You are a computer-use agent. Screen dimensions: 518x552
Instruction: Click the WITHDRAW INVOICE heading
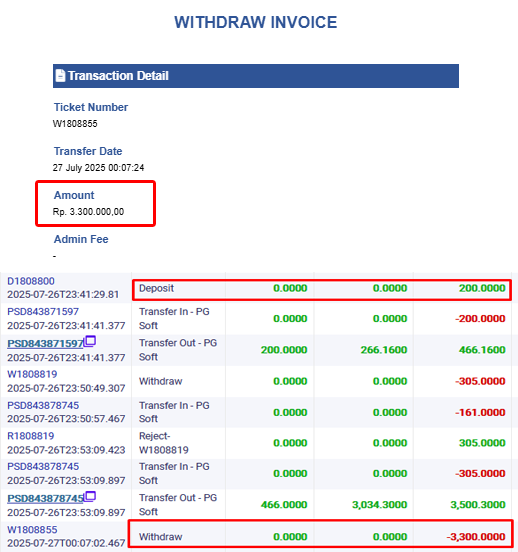[x=256, y=22]
